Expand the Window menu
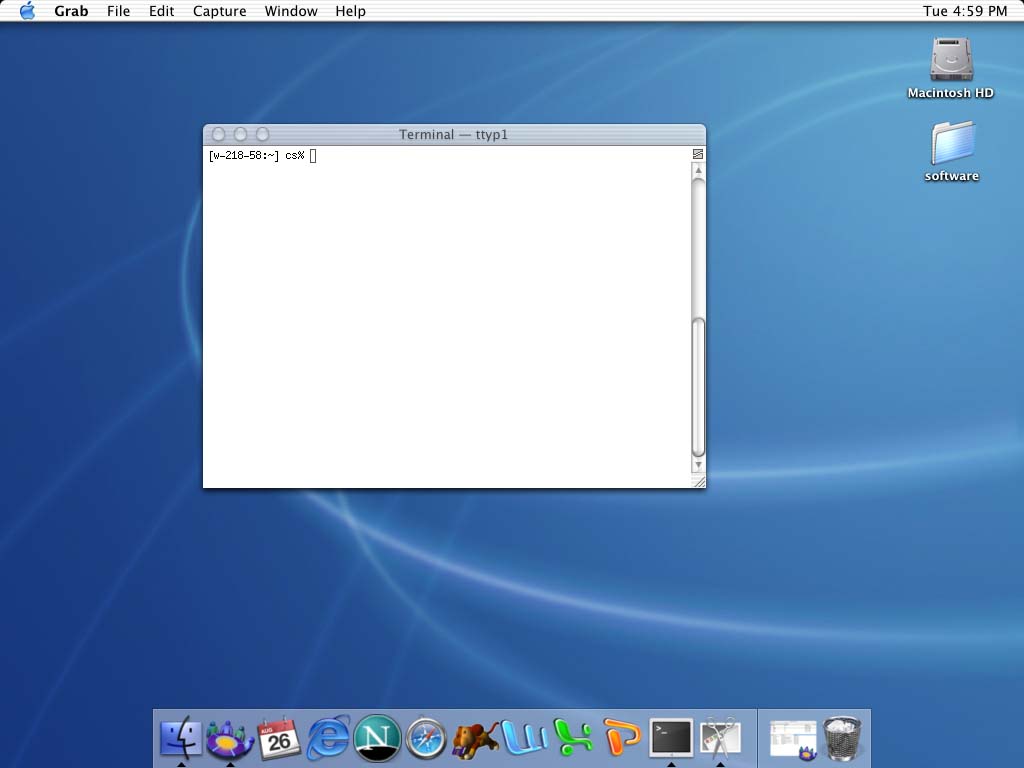This screenshot has height=768, width=1024. 291,11
